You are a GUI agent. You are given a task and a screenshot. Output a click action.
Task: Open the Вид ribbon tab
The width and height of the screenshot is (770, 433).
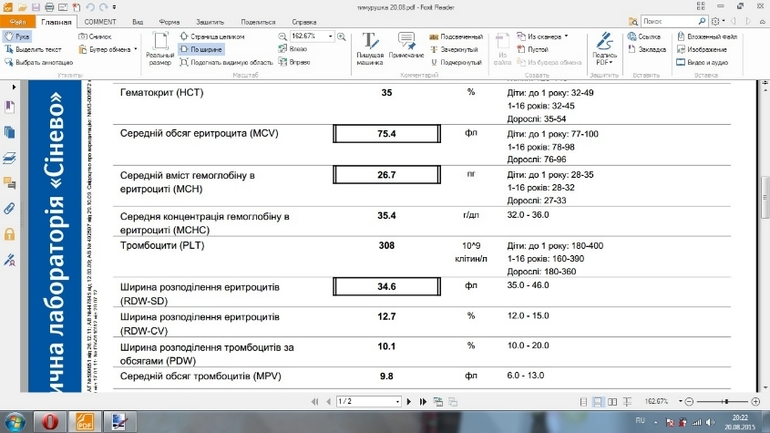click(137, 21)
